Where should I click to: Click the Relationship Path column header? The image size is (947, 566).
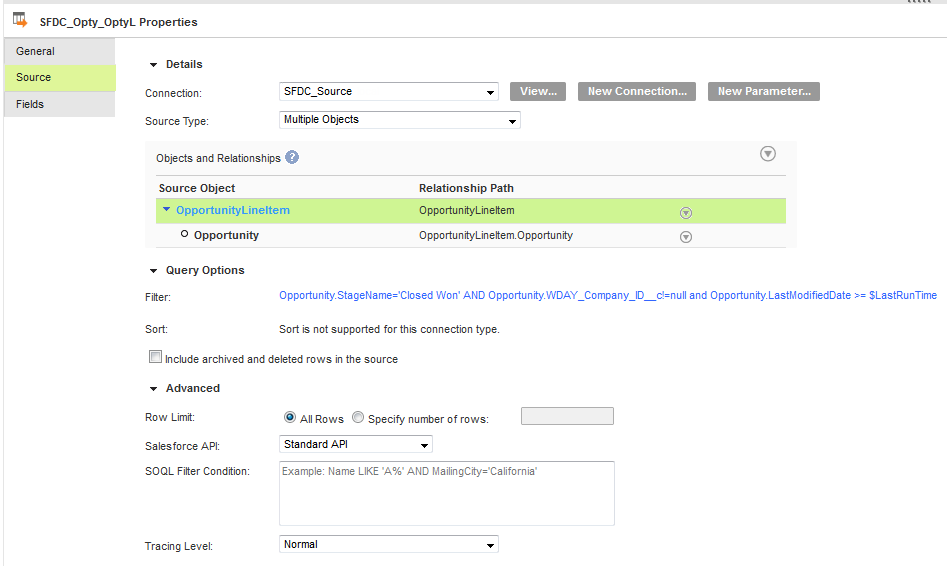466,188
